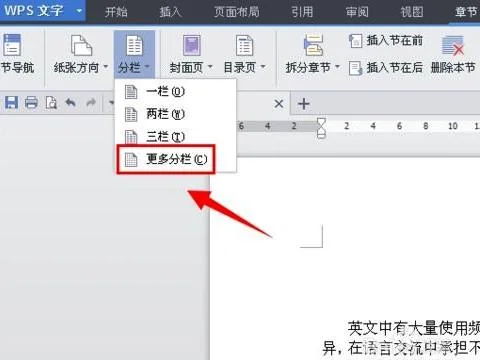The image size is (480, 360).
Task: Click the Undo arrow icon
Action: [x=70, y=102]
